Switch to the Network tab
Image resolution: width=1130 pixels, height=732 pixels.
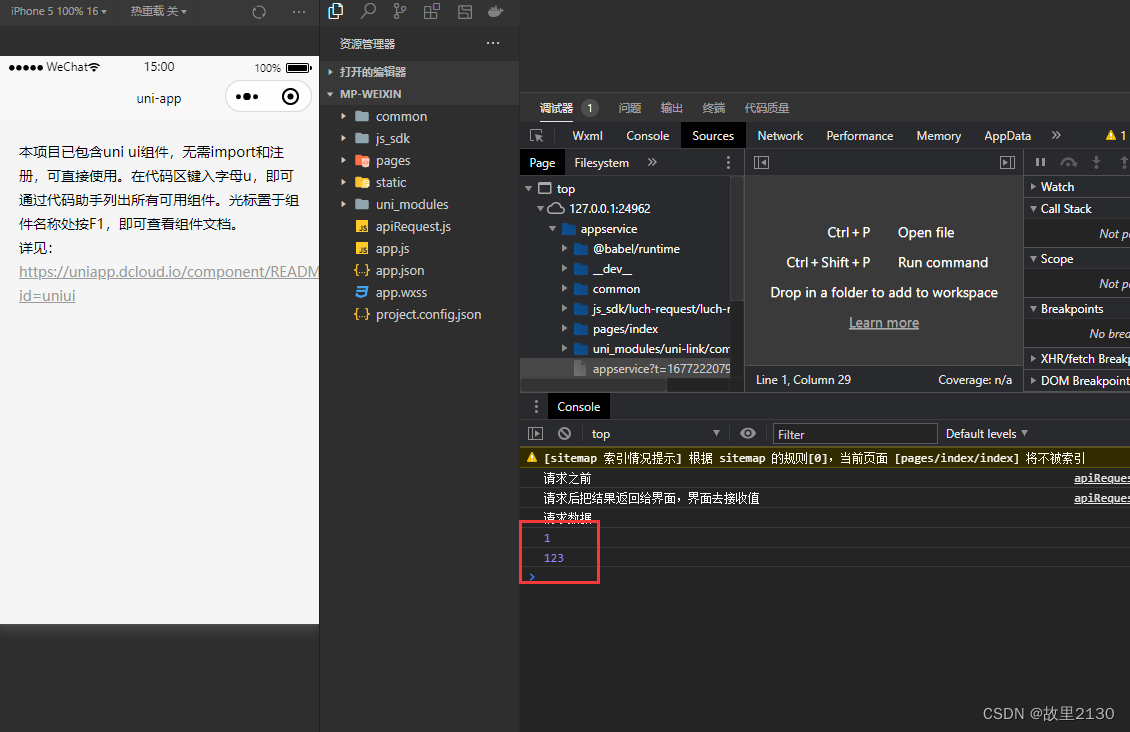click(780, 135)
